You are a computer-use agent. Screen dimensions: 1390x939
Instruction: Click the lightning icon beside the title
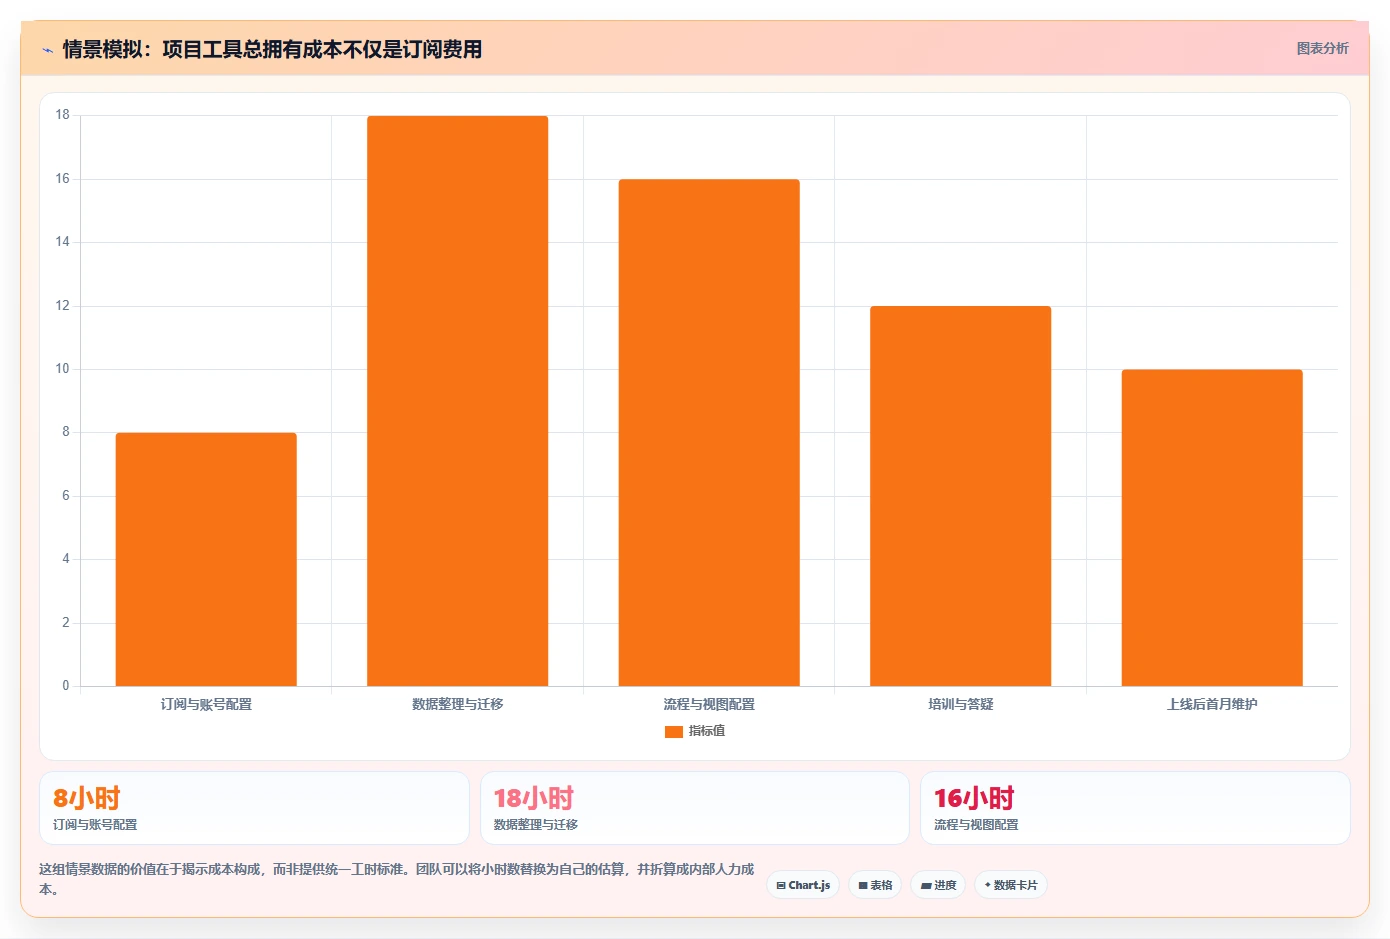click(47, 50)
